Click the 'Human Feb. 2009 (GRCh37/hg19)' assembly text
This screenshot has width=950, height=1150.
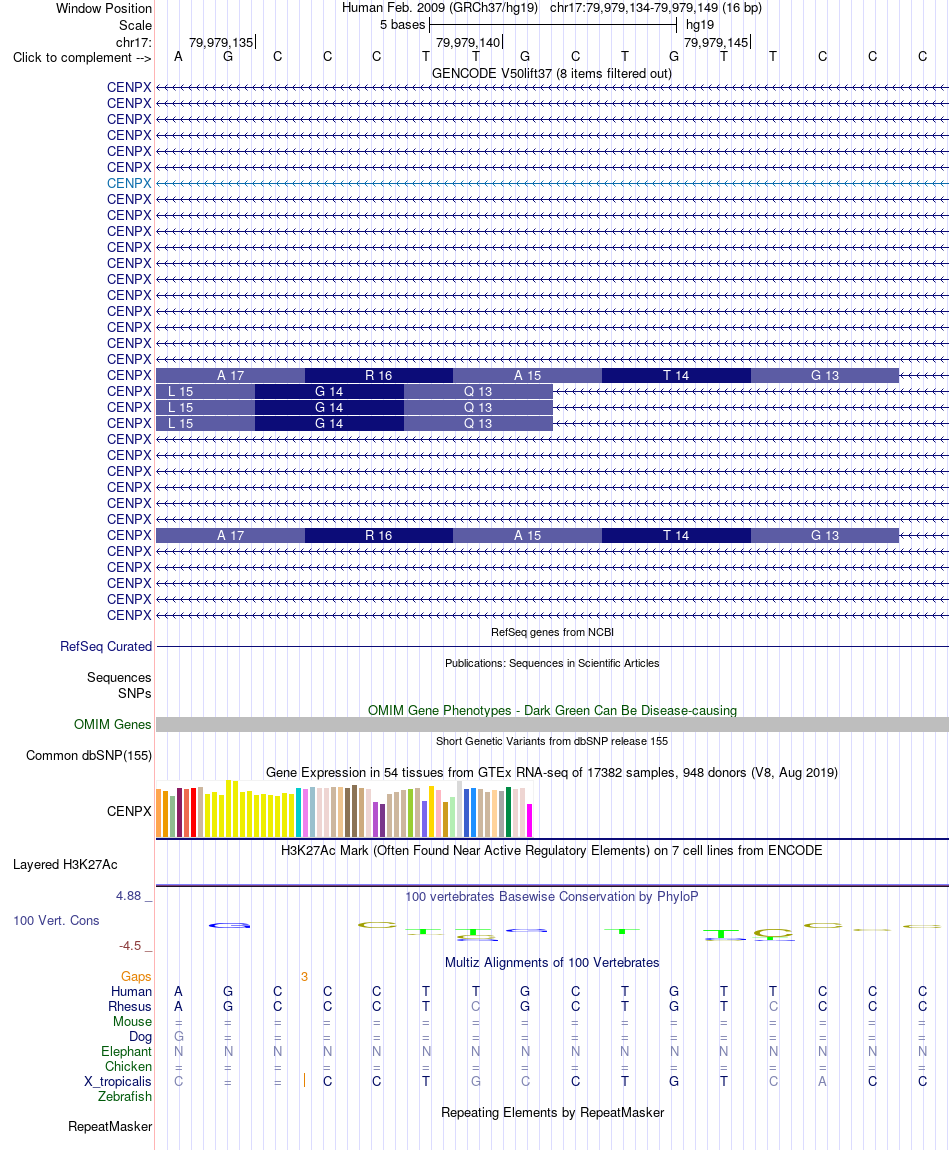pyautogui.click(x=440, y=7)
